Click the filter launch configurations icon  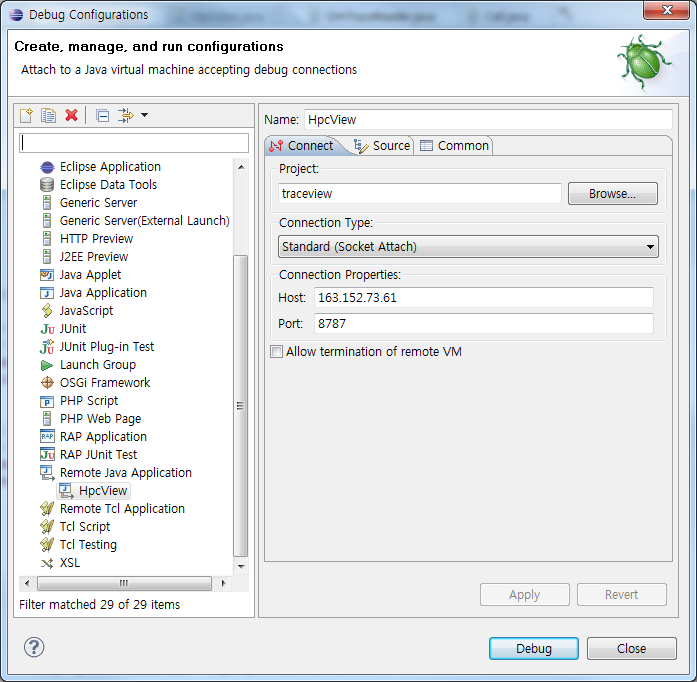tap(126, 116)
